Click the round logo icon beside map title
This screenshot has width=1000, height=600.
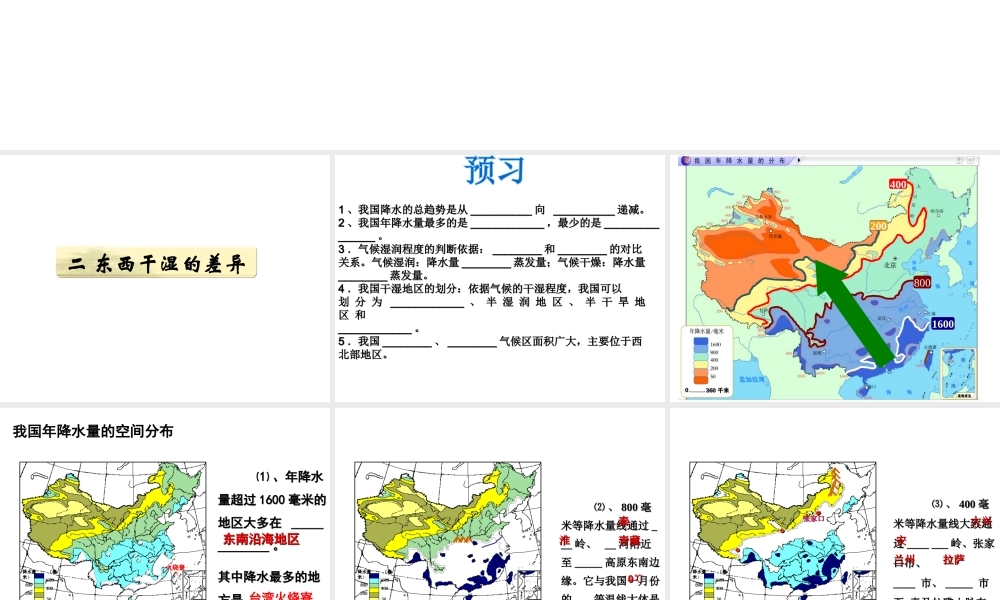tap(686, 161)
